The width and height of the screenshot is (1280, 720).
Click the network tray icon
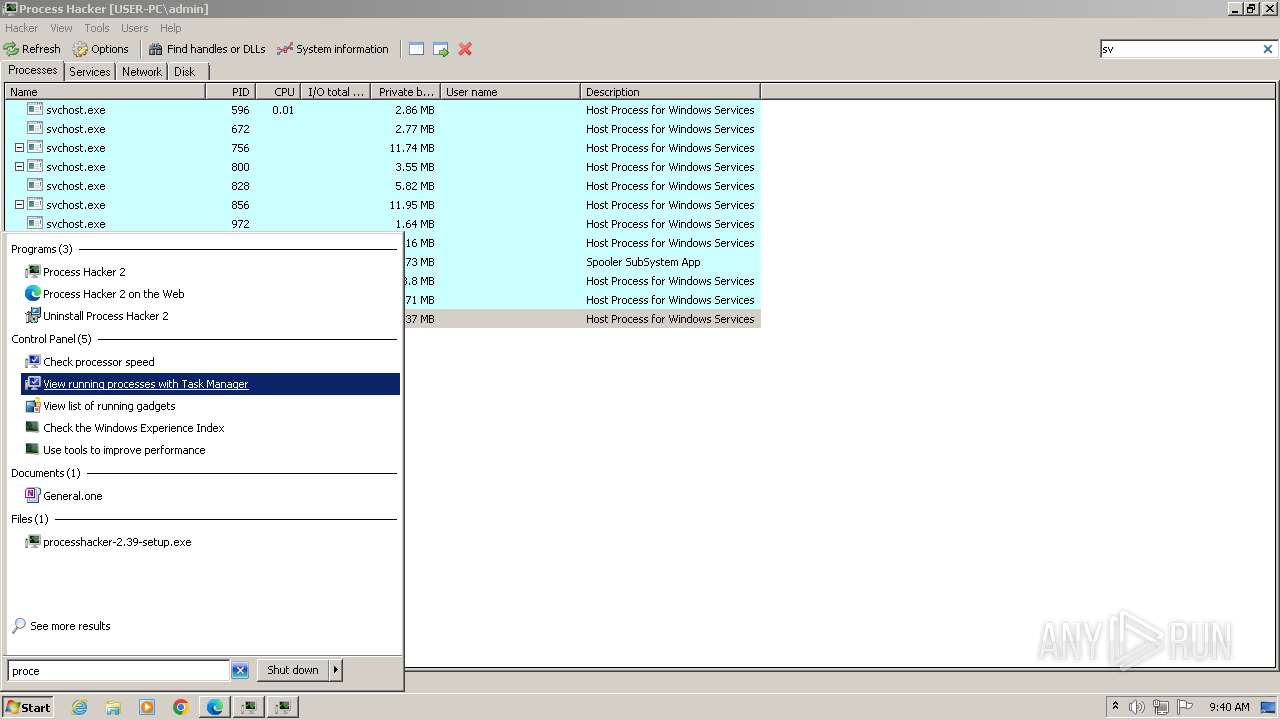(1161, 707)
